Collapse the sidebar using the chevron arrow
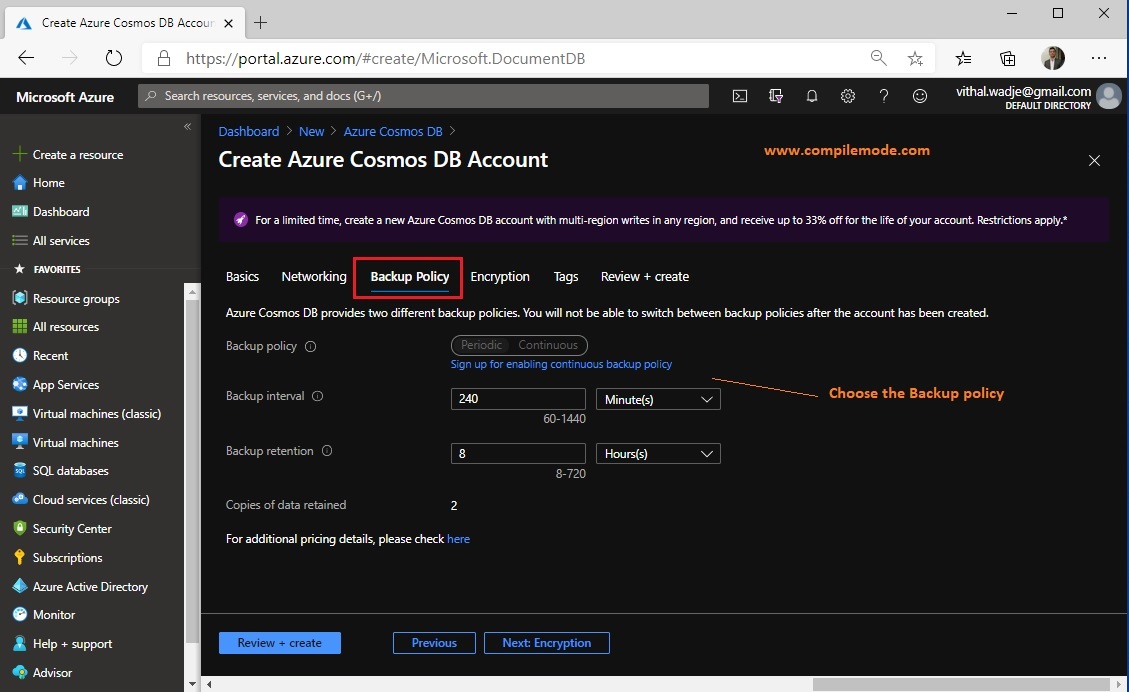 (x=187, y=126)
